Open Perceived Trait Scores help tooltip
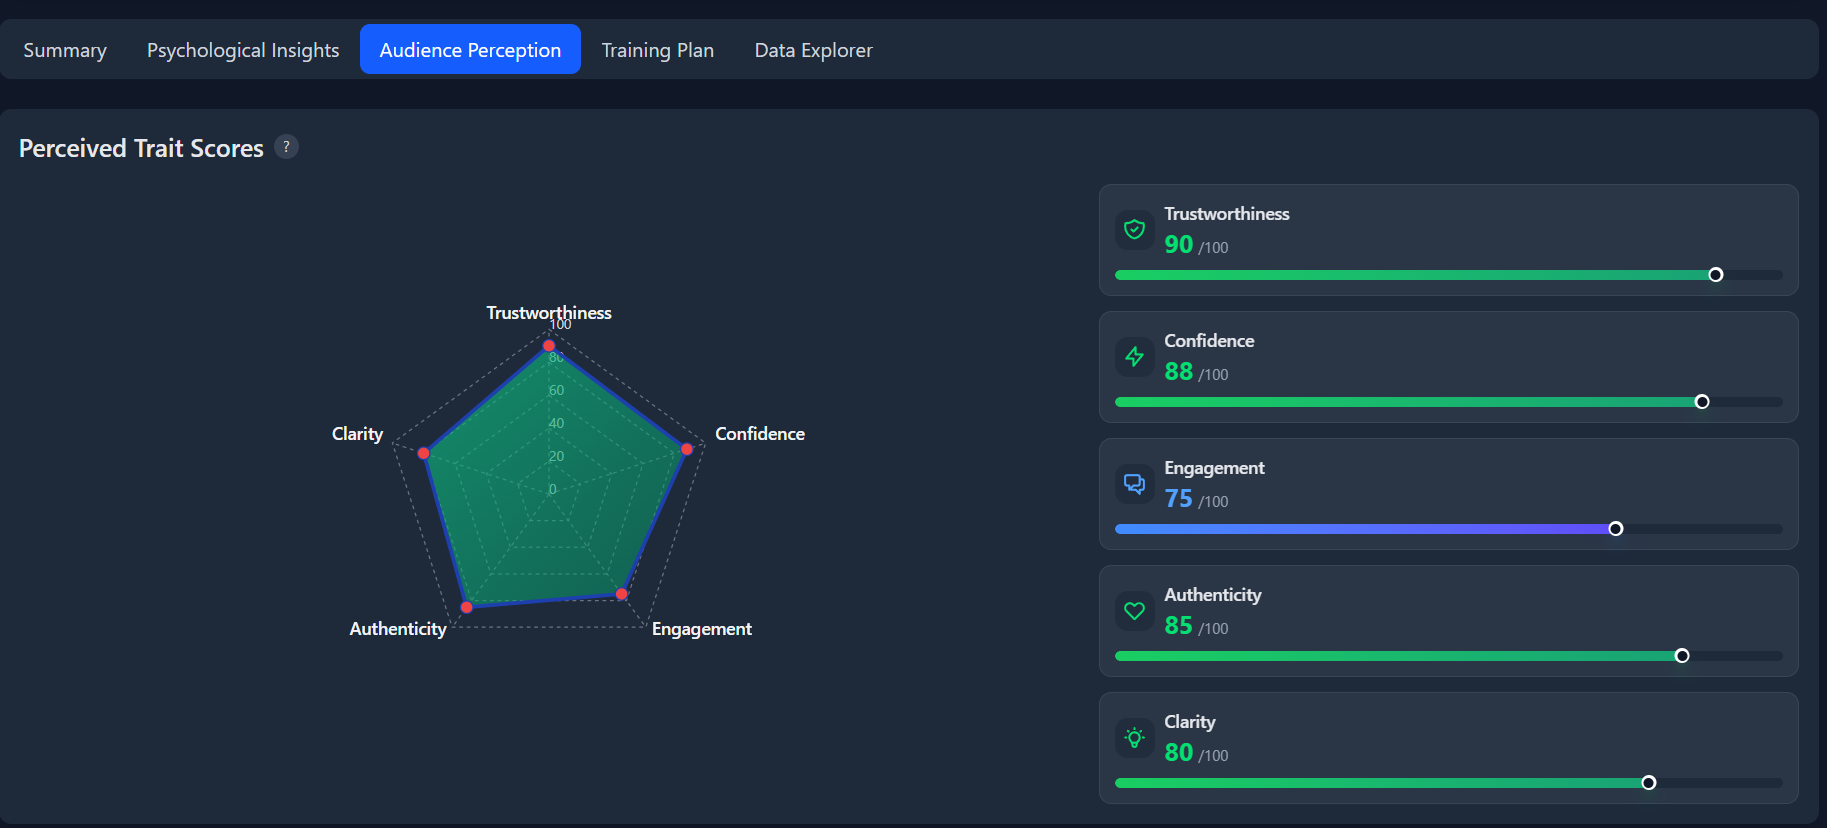The width and height of the screenshot is (1827, 828). pyautogui.click(x=286, y=147)
